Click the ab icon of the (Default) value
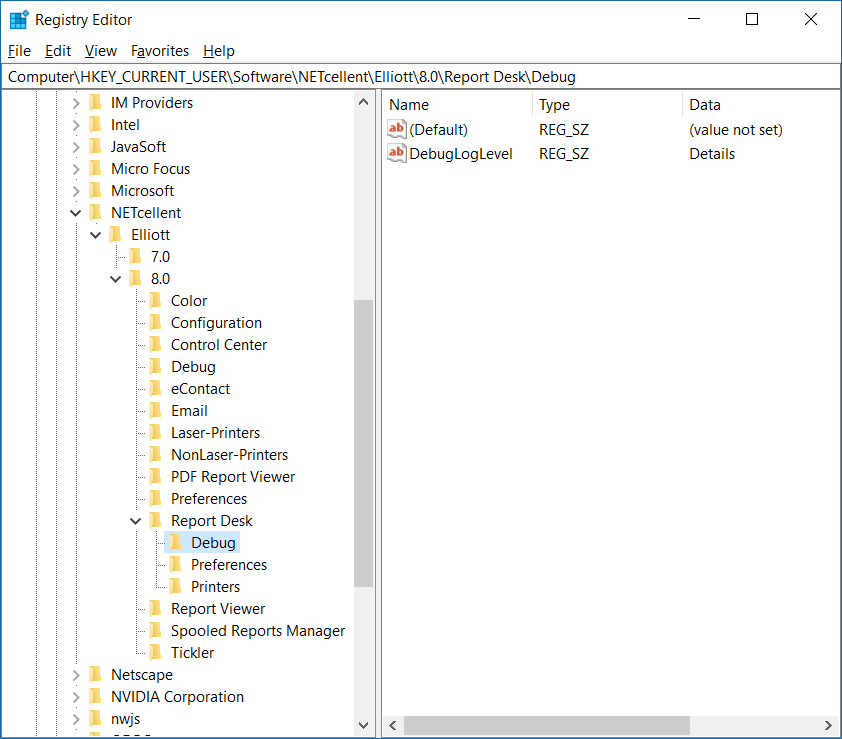The width and height of the screenshot is (842, 739). point(396,129)
